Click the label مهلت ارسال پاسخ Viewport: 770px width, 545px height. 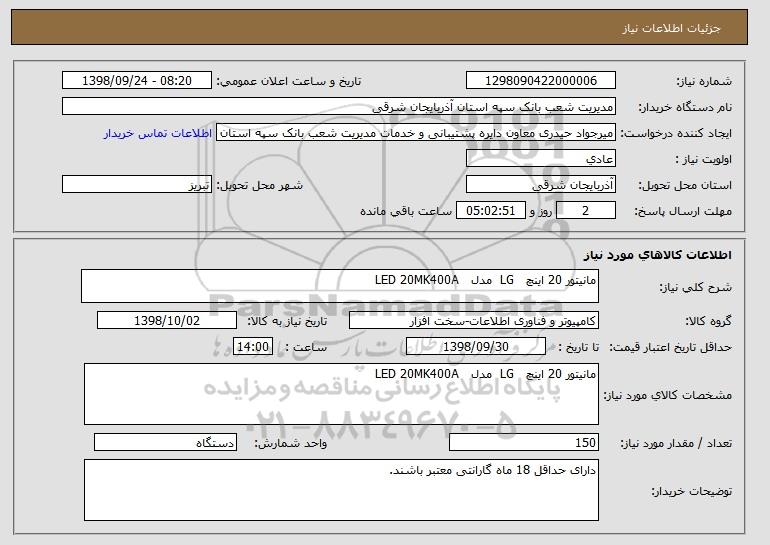tap(683, 211)
